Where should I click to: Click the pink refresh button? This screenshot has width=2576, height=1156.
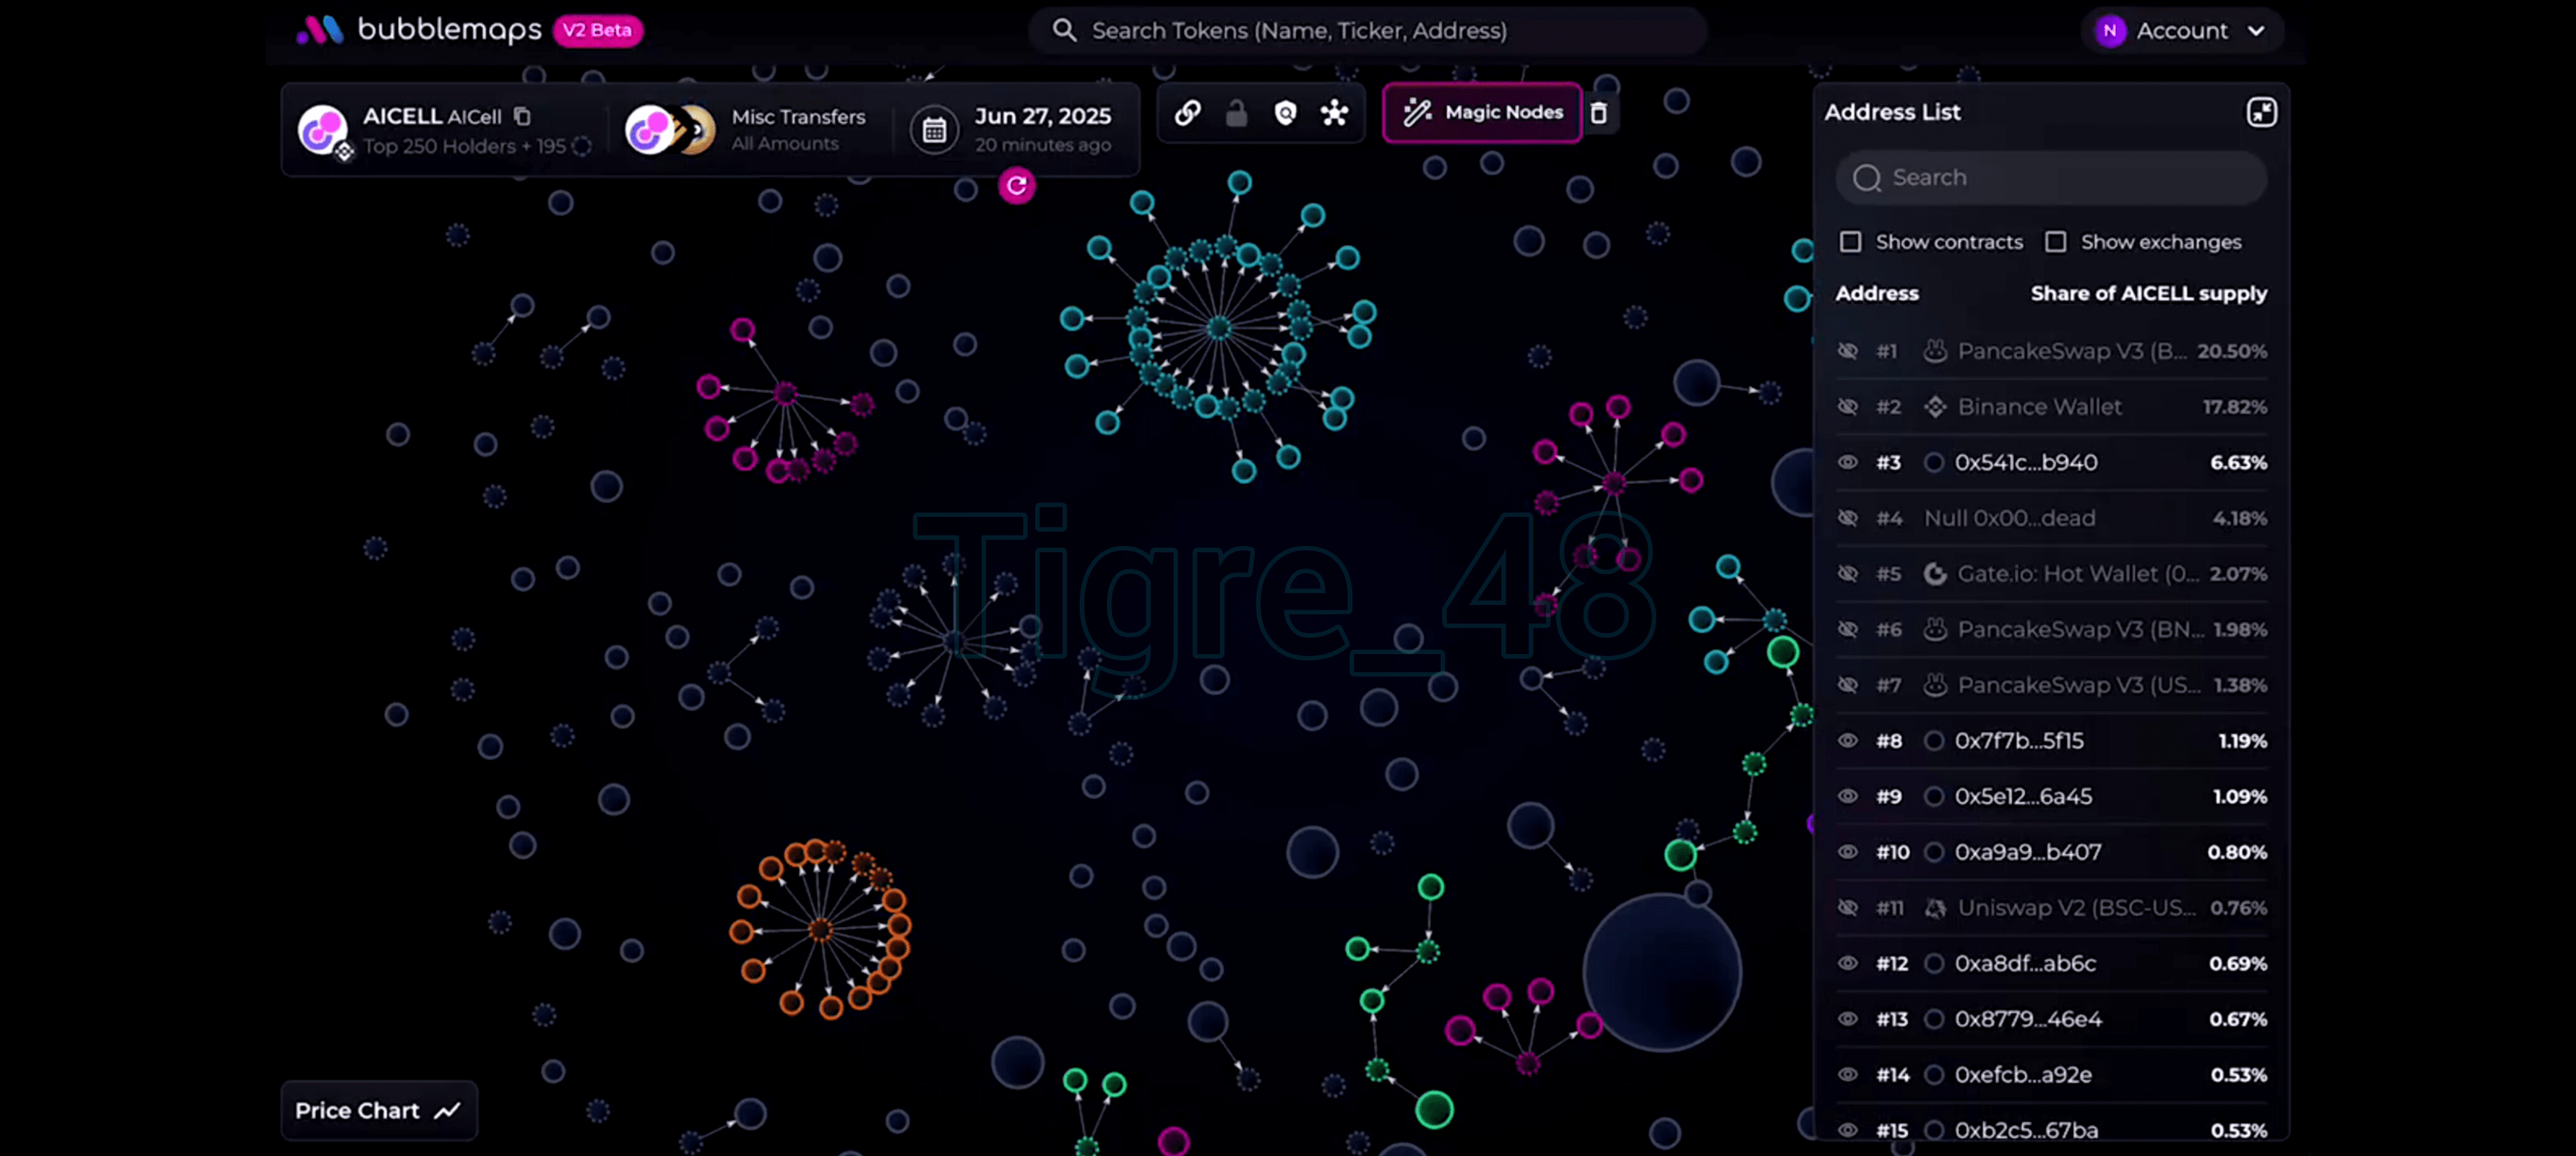(x=1016, y=185)
